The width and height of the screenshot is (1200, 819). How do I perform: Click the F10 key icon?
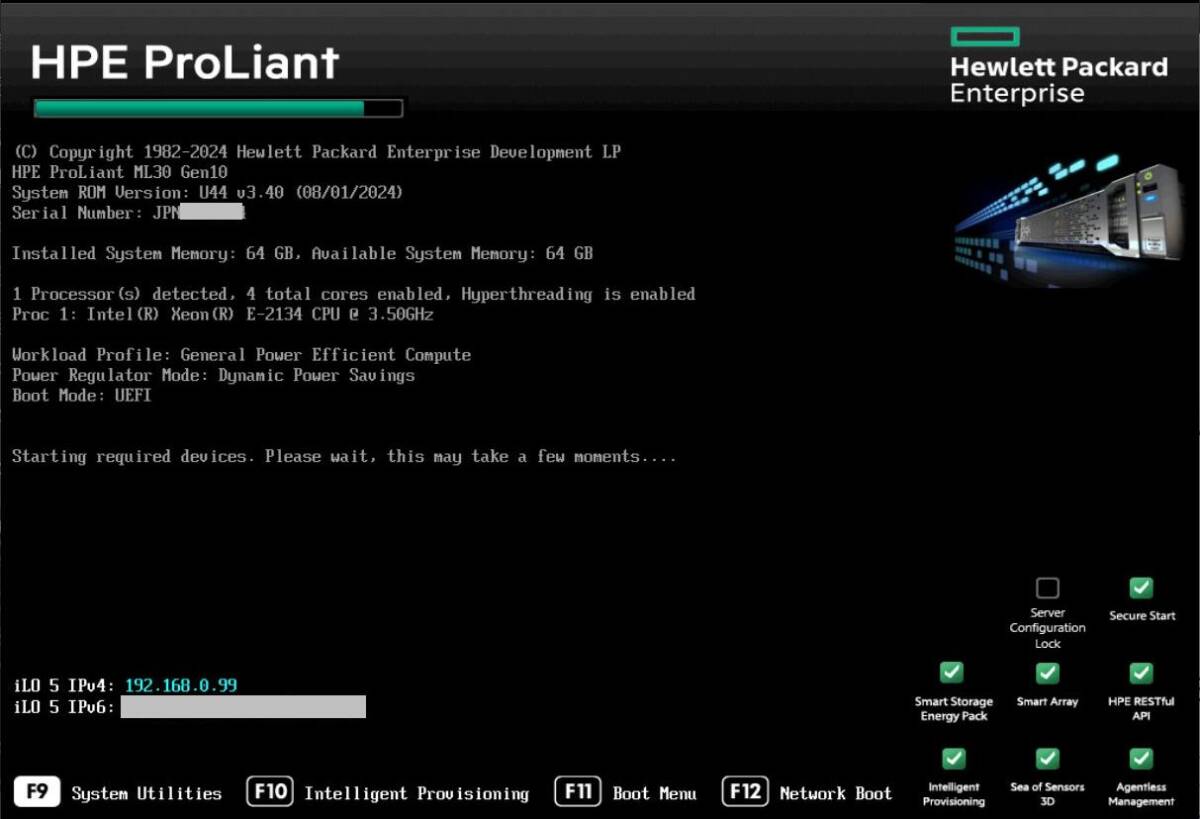coord(269,792)
